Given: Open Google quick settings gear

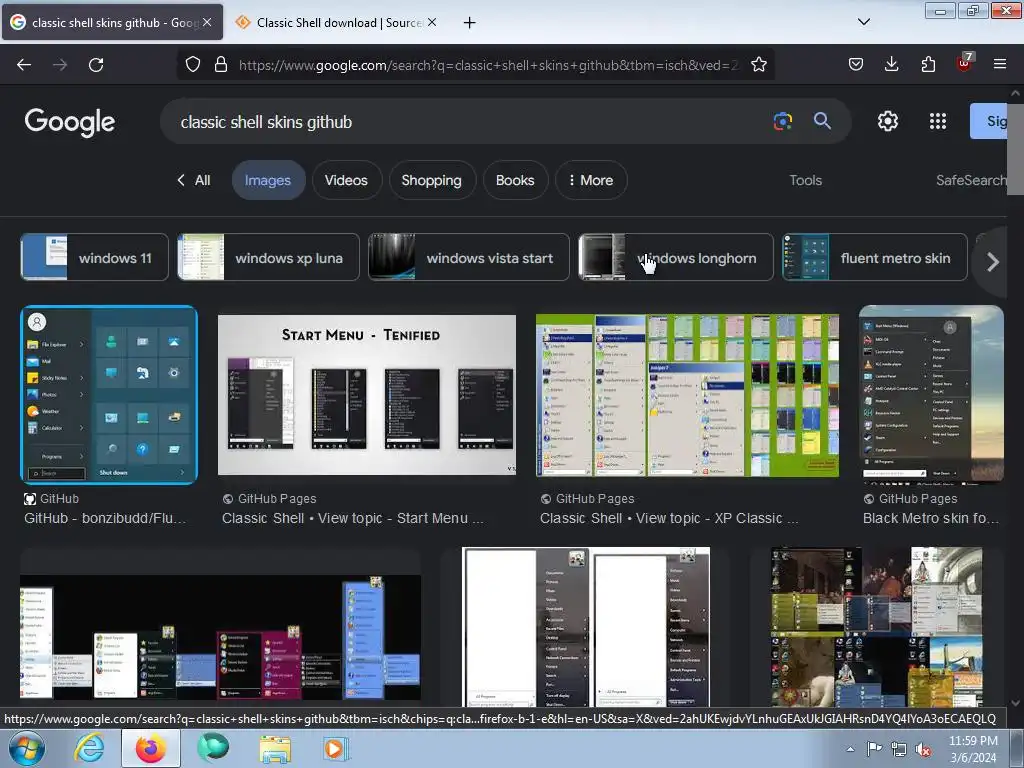Looking at the screenshot, I should tap(888, 121).
